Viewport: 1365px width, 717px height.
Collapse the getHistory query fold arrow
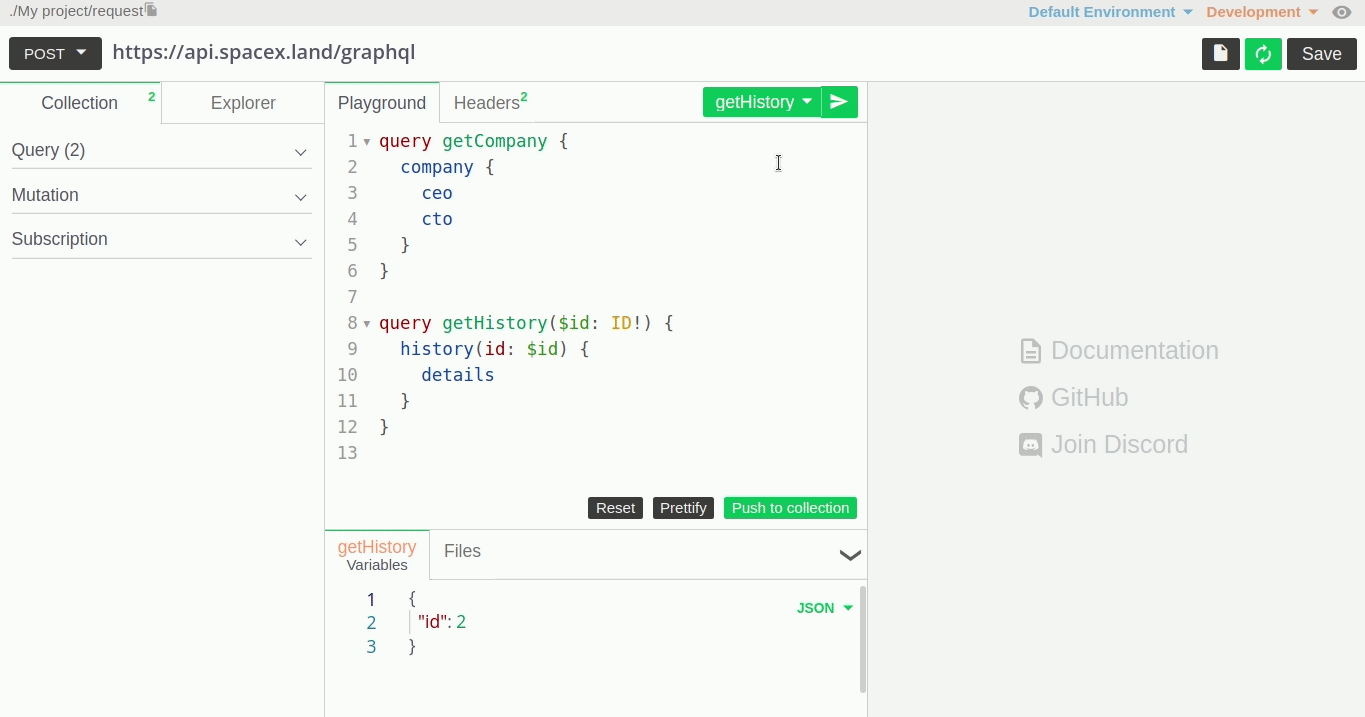pos(367,324)
